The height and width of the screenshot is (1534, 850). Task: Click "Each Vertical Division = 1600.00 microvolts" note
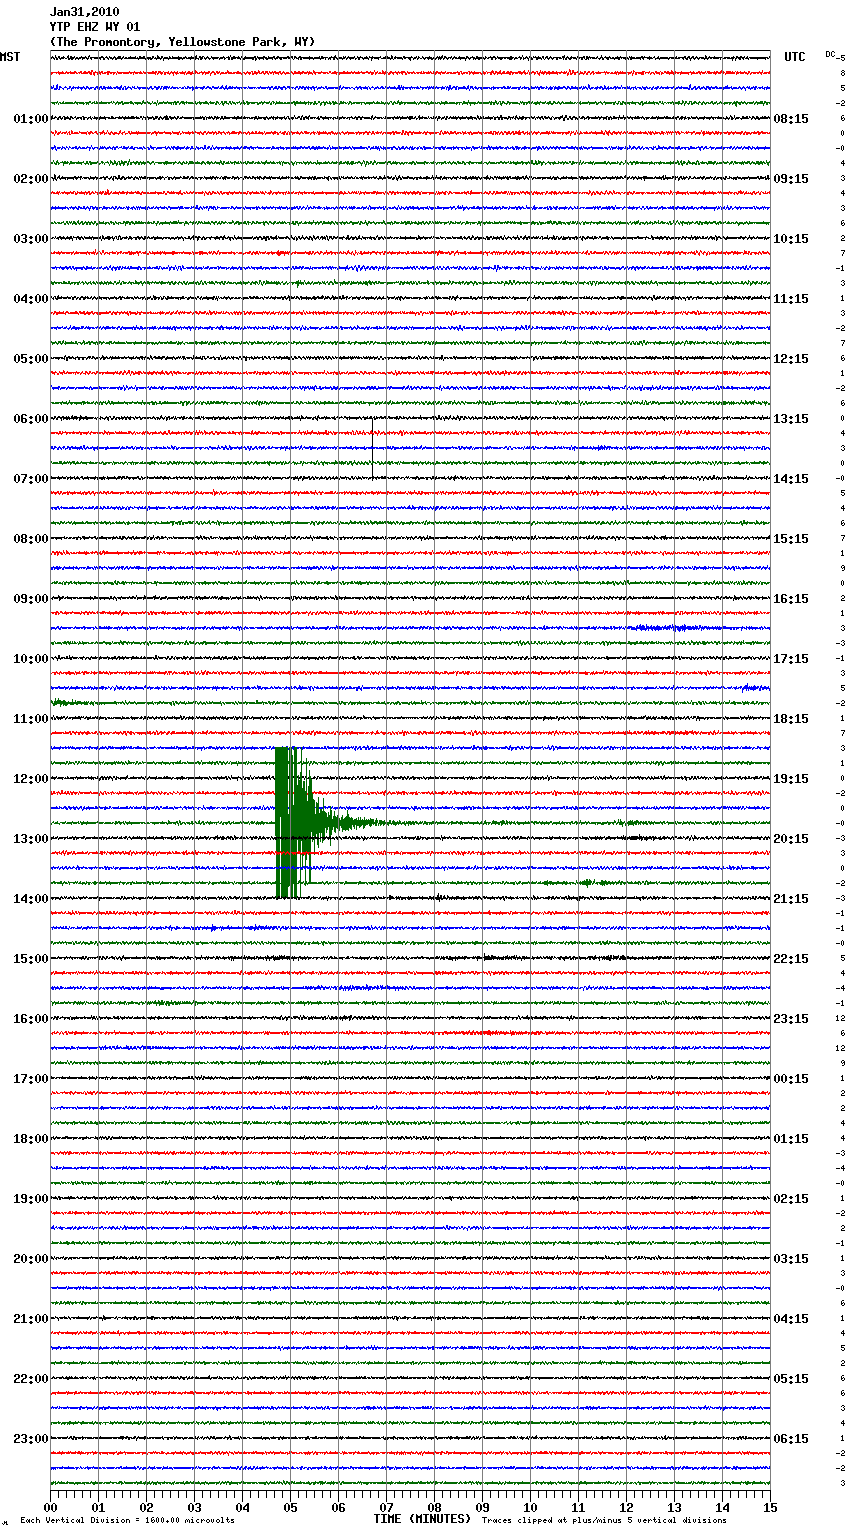pyautogui.click(x=127, y=1520)
